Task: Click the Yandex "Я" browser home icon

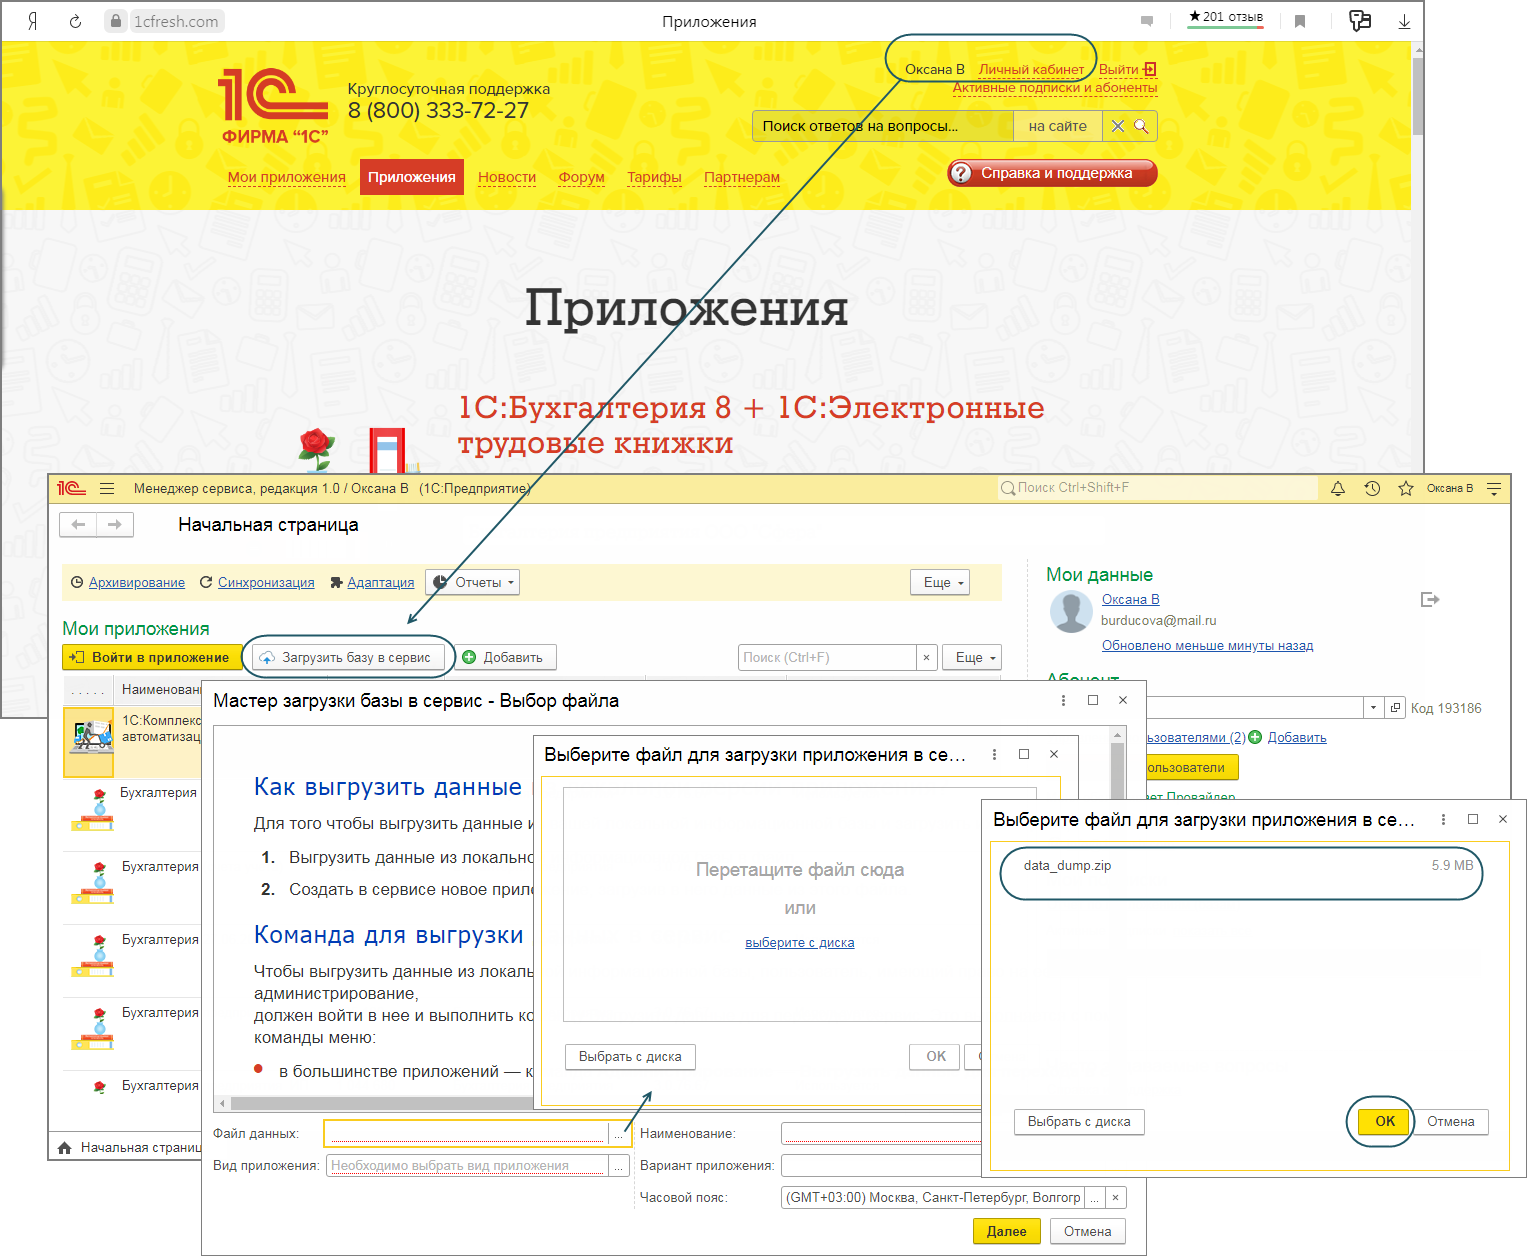Action: (x=33, y=21)
